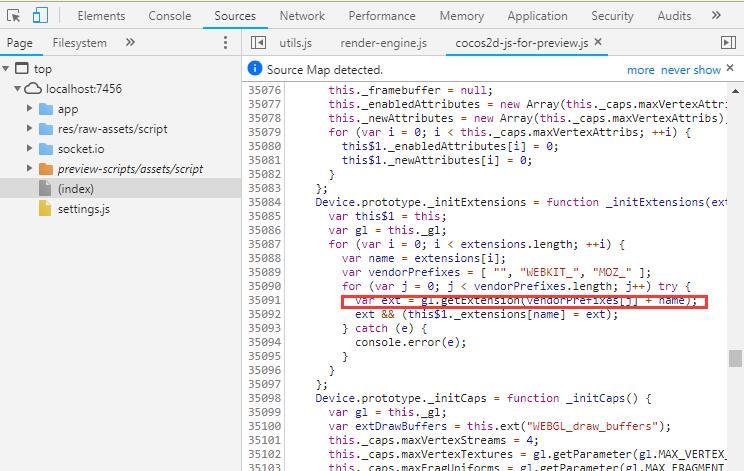Select the preview-scripts/assets/script folder
744x471 pixels.
(130, 169)
